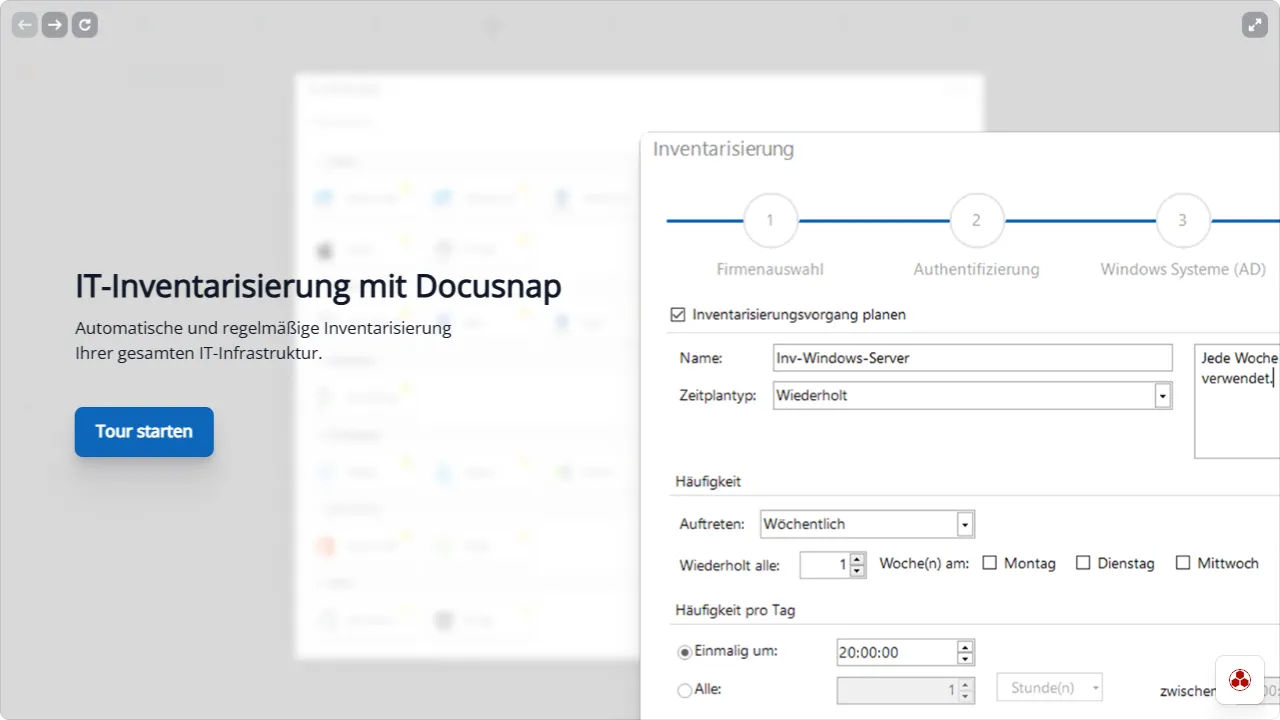Decrease the 20:00:00 time with down arrow
This screenshot has width=1280, height=720.
click(965, 658)
